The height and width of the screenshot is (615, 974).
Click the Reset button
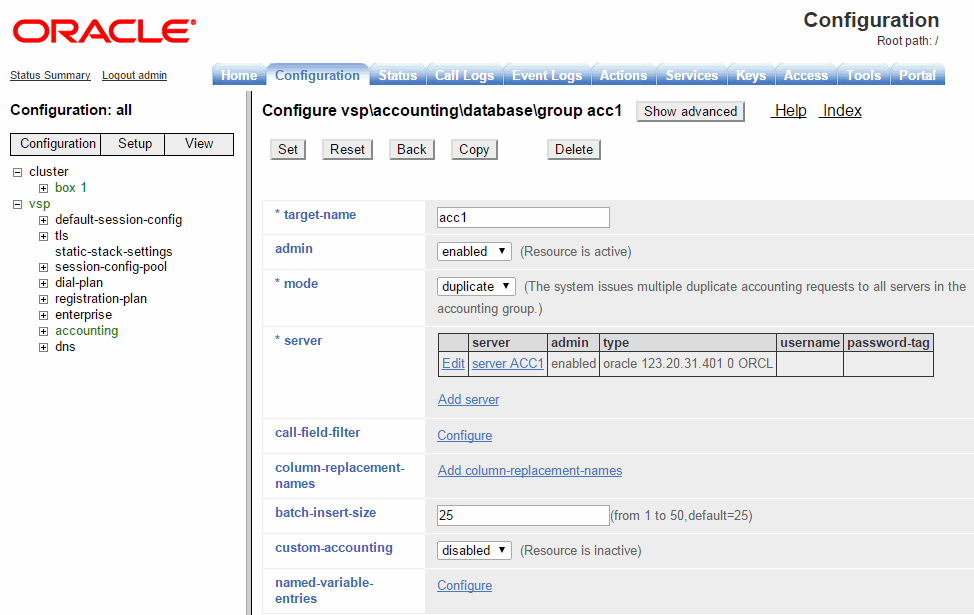point(347,150)
